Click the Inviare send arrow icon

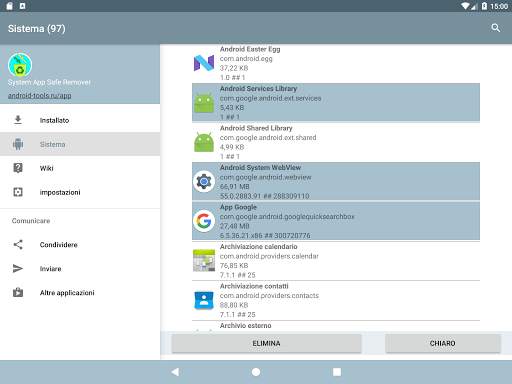(x=18, y=269)
